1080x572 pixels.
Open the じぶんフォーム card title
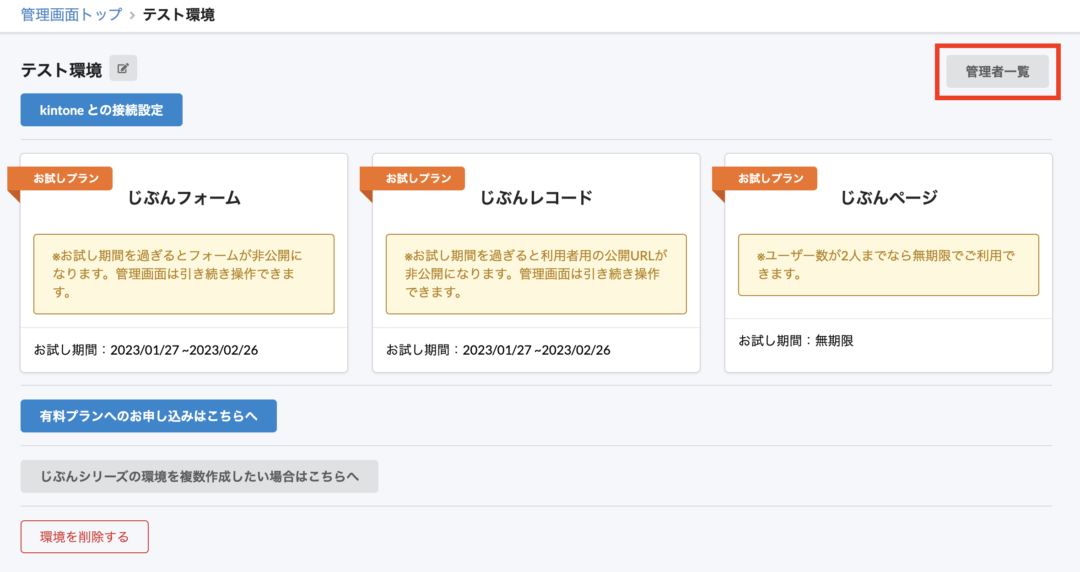point(184,198)
